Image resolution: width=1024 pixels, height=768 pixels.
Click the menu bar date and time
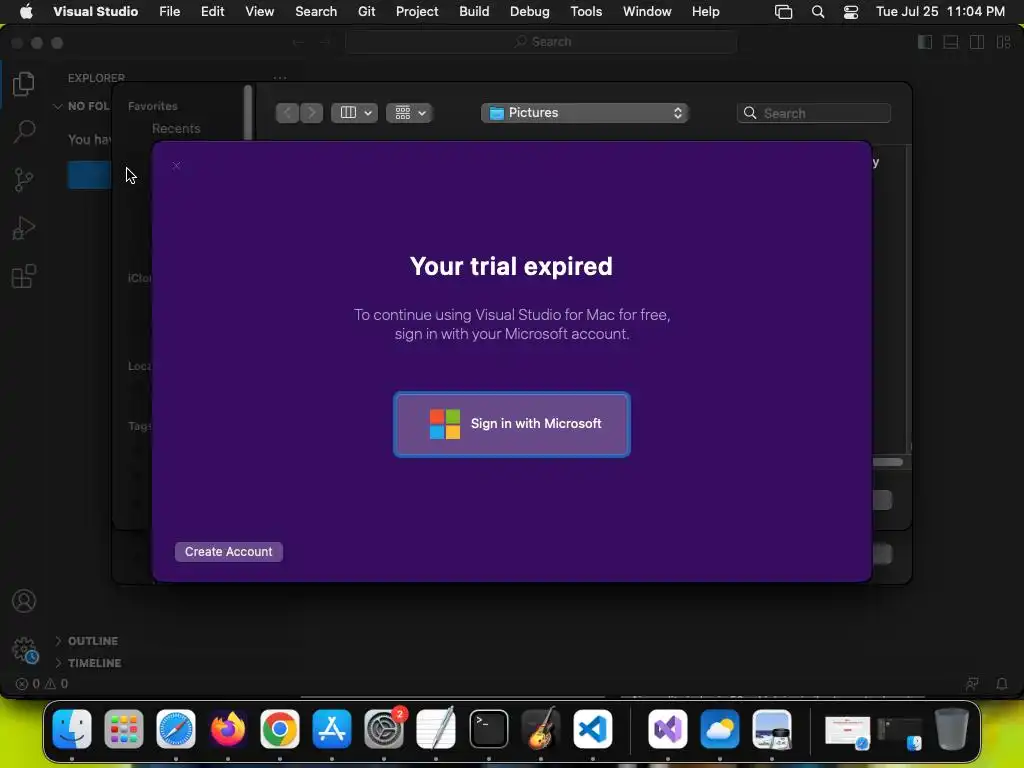click(x=940, y=12)
